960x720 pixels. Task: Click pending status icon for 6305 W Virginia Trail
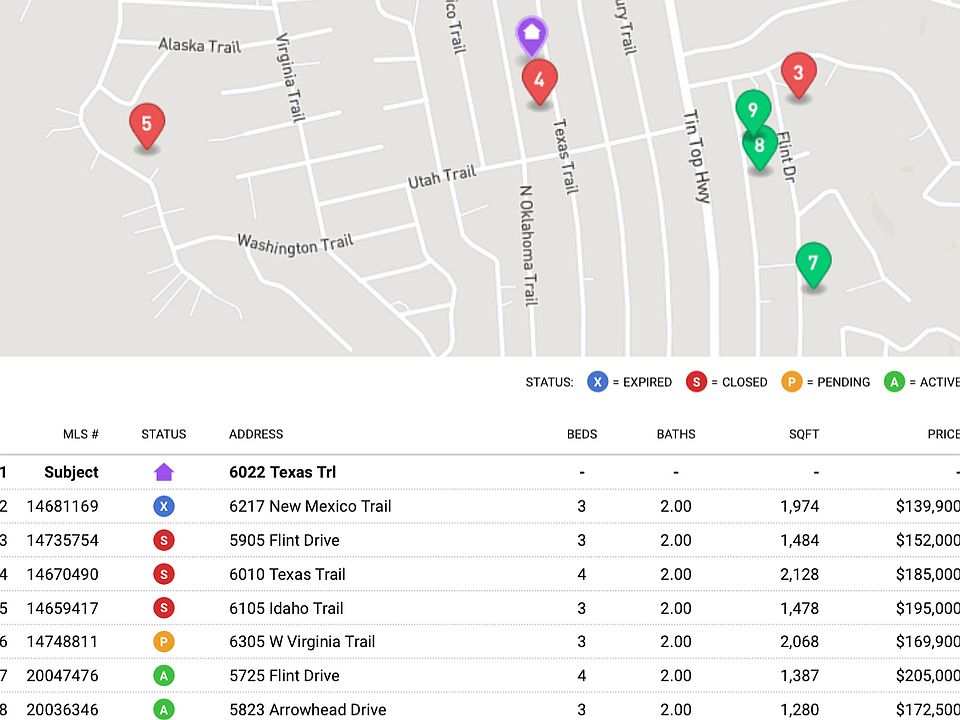click(163, 642)
